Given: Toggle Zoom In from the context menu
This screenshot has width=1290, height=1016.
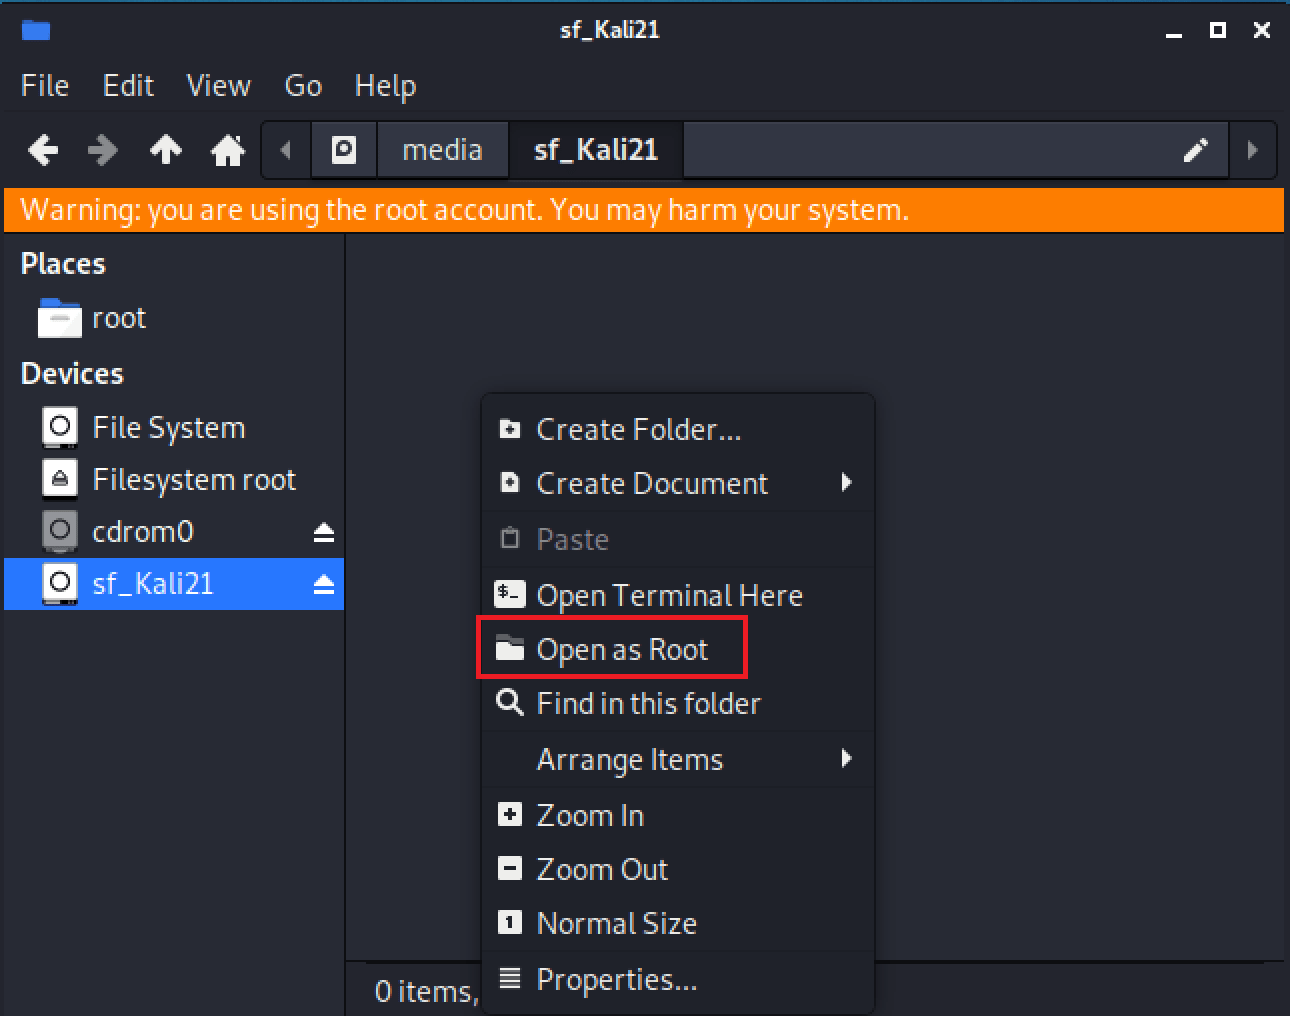Looking at the screenshot, I should point(590,815).
